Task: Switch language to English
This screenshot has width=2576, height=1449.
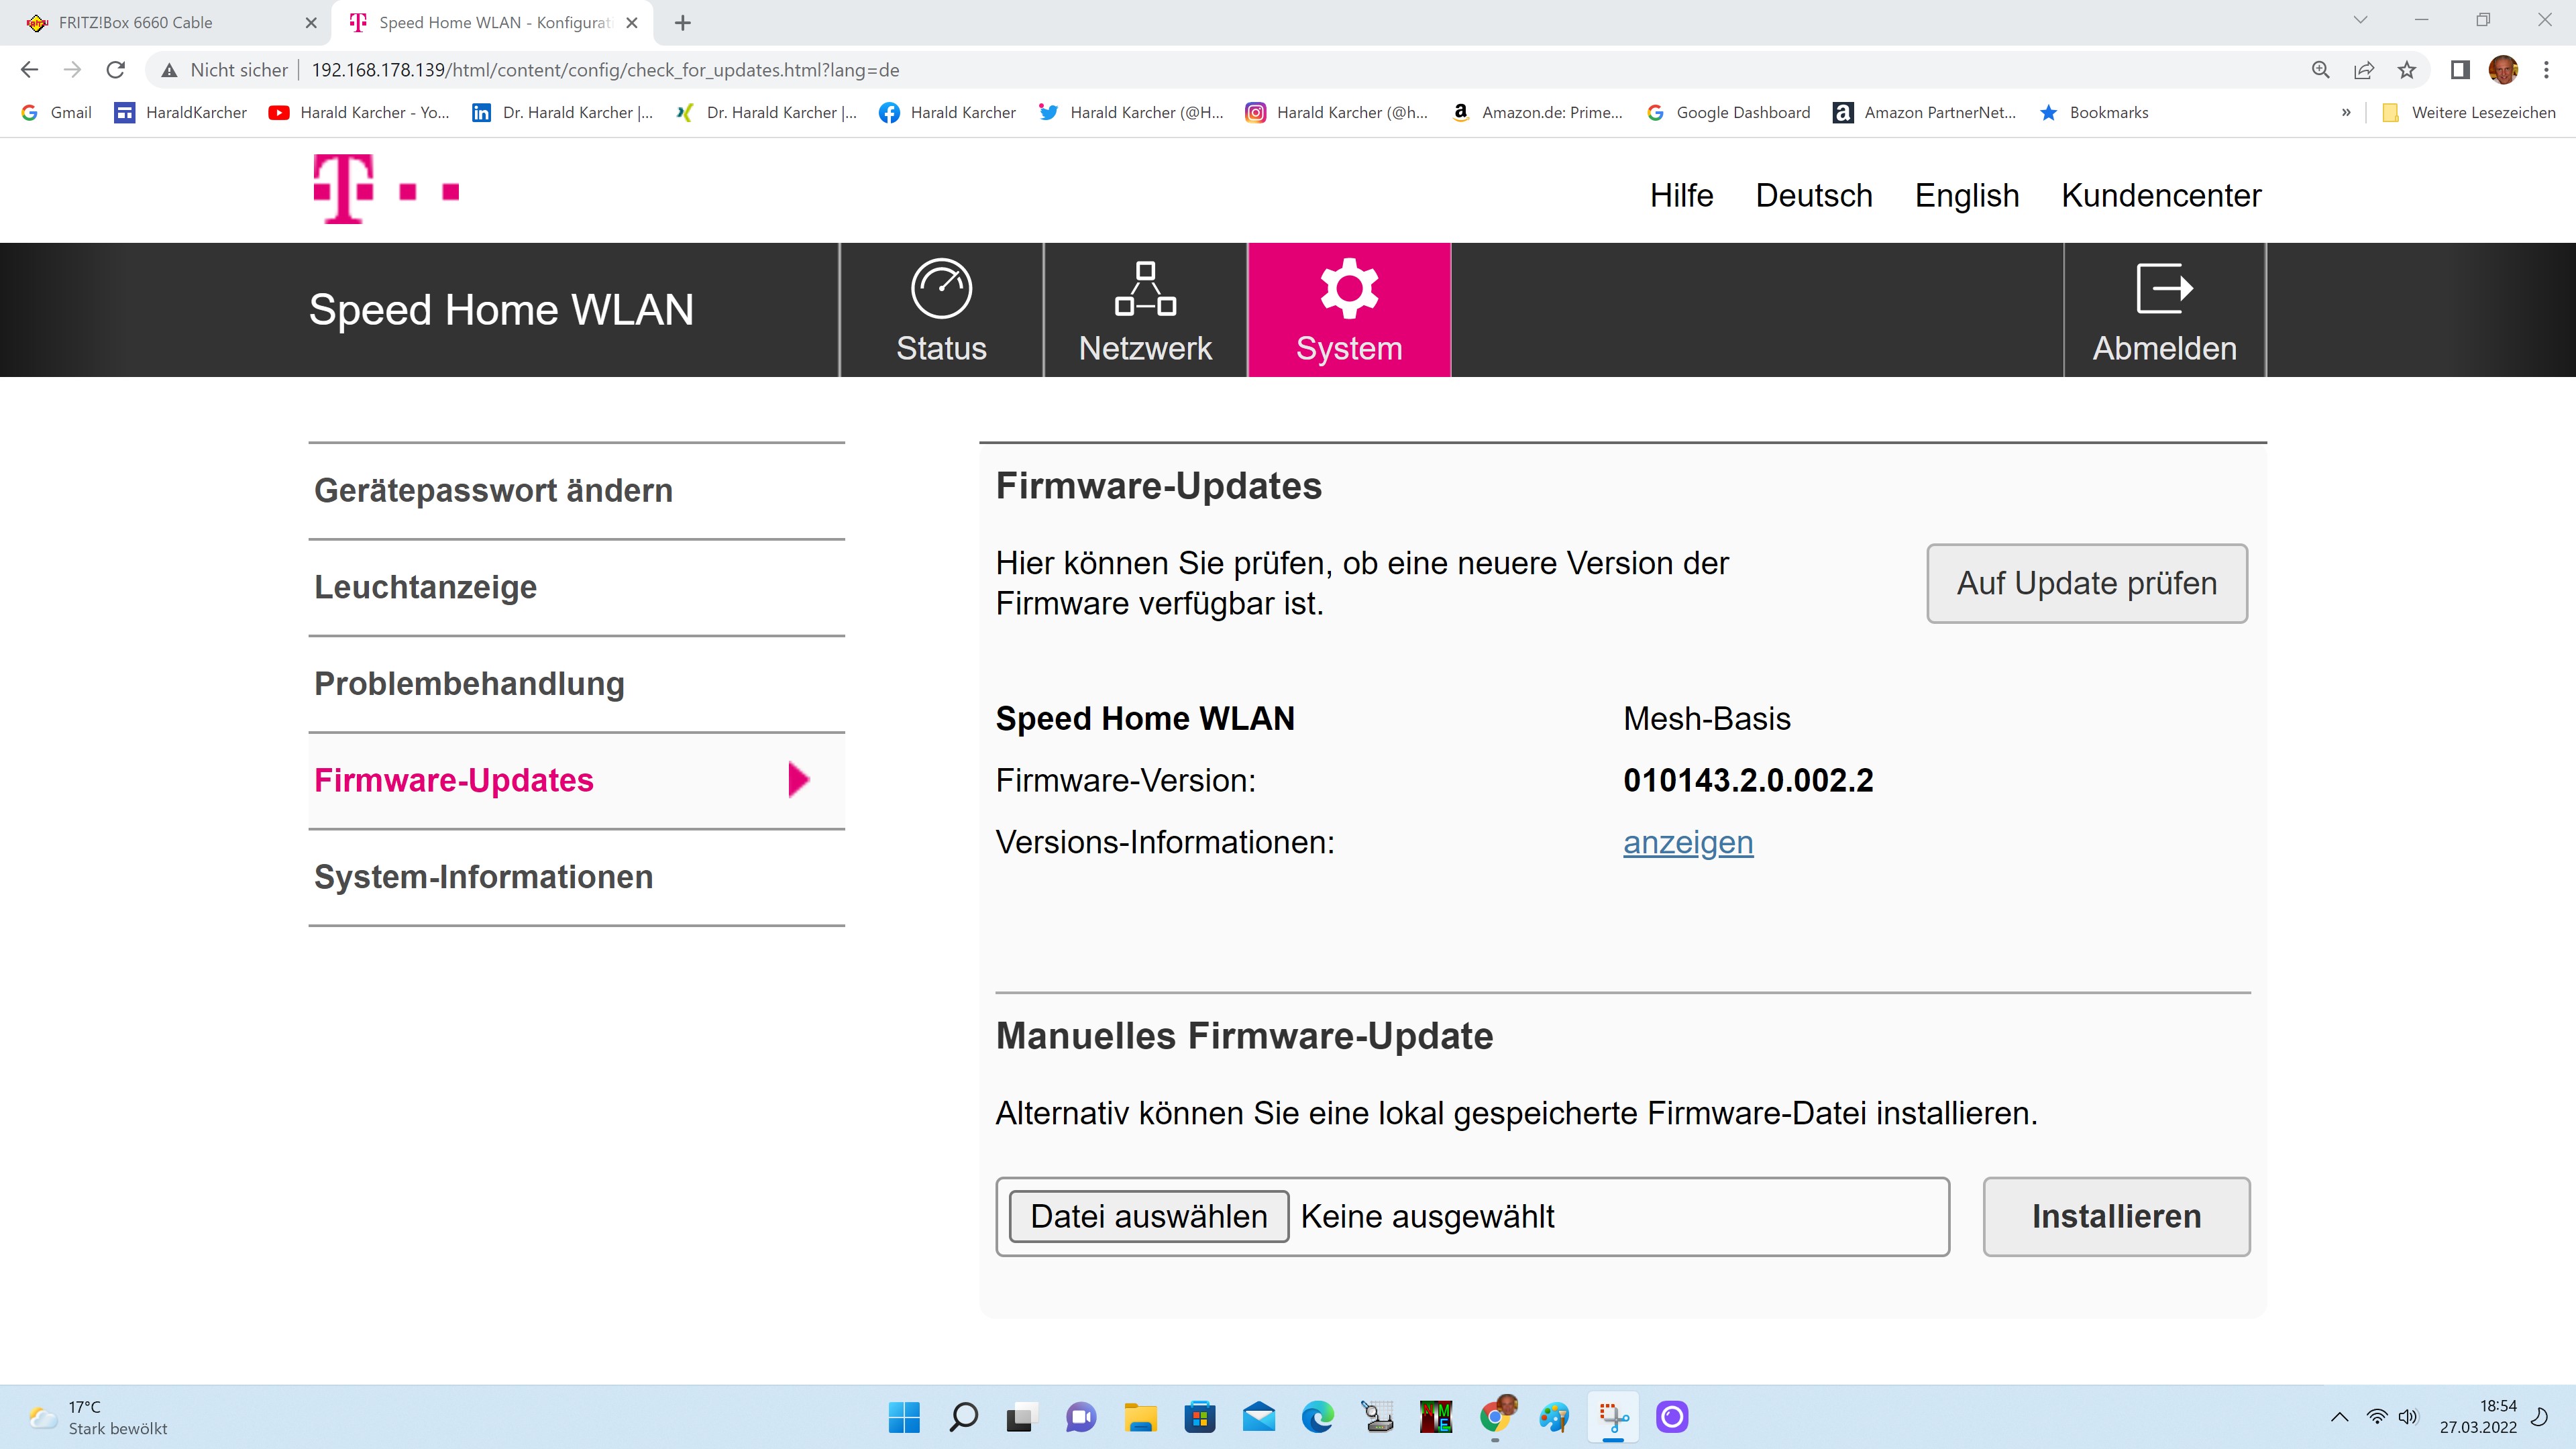Action: point(1966,195)
